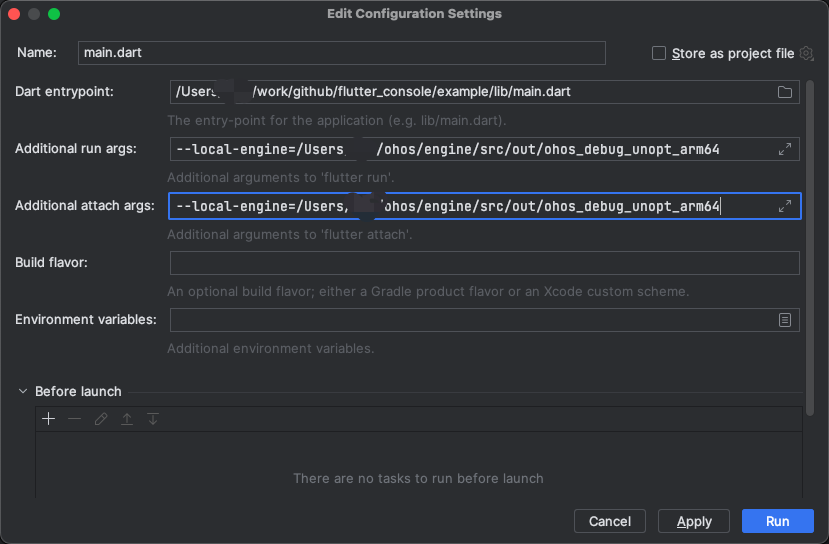The width and height of the screenshot is (829, 544).
Task: Click the 'Dart entrypoint:' label
Action: [x=65, y=91]
